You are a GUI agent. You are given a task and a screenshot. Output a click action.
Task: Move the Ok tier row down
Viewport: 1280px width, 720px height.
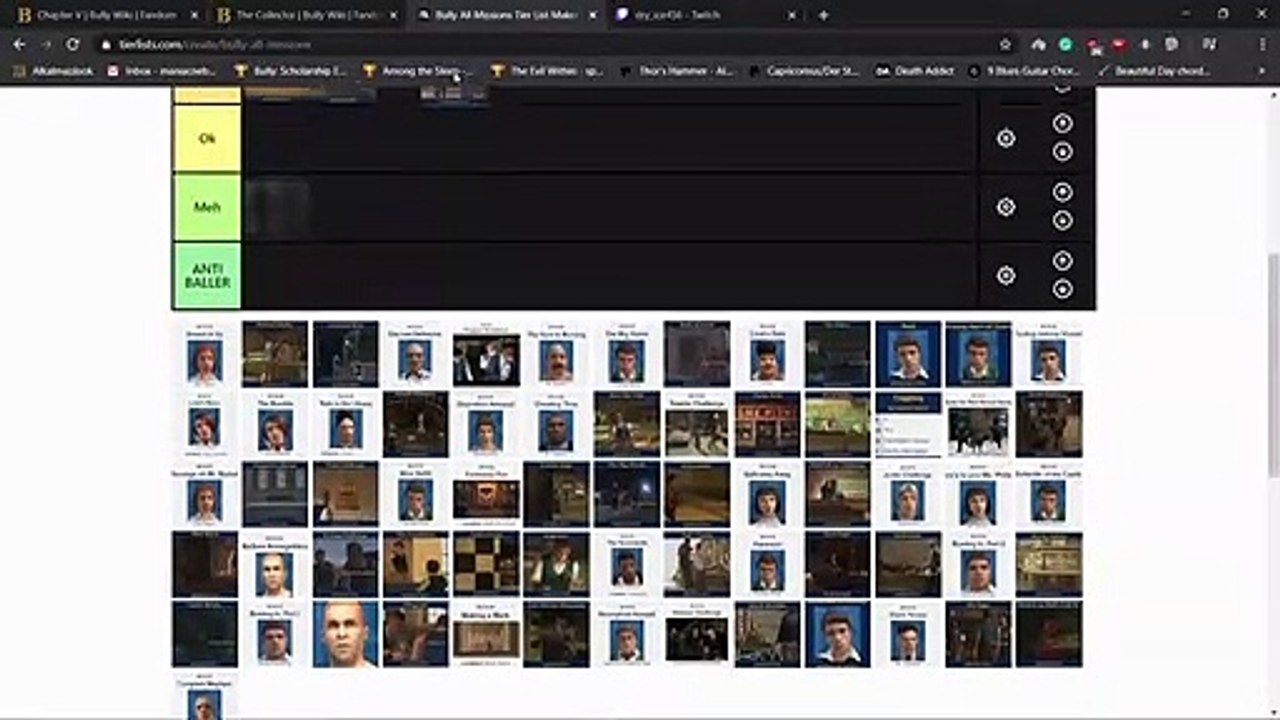click(1062, 151)
